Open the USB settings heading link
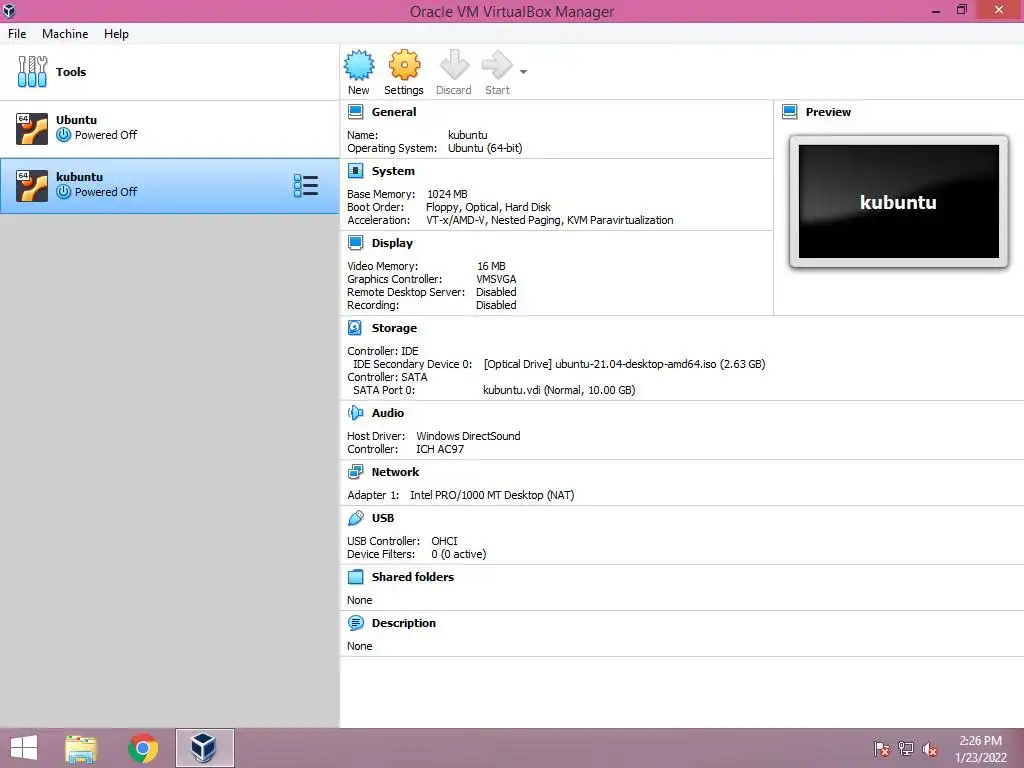The height and width of the screenshot is (768, 1024). pos(383,518)
